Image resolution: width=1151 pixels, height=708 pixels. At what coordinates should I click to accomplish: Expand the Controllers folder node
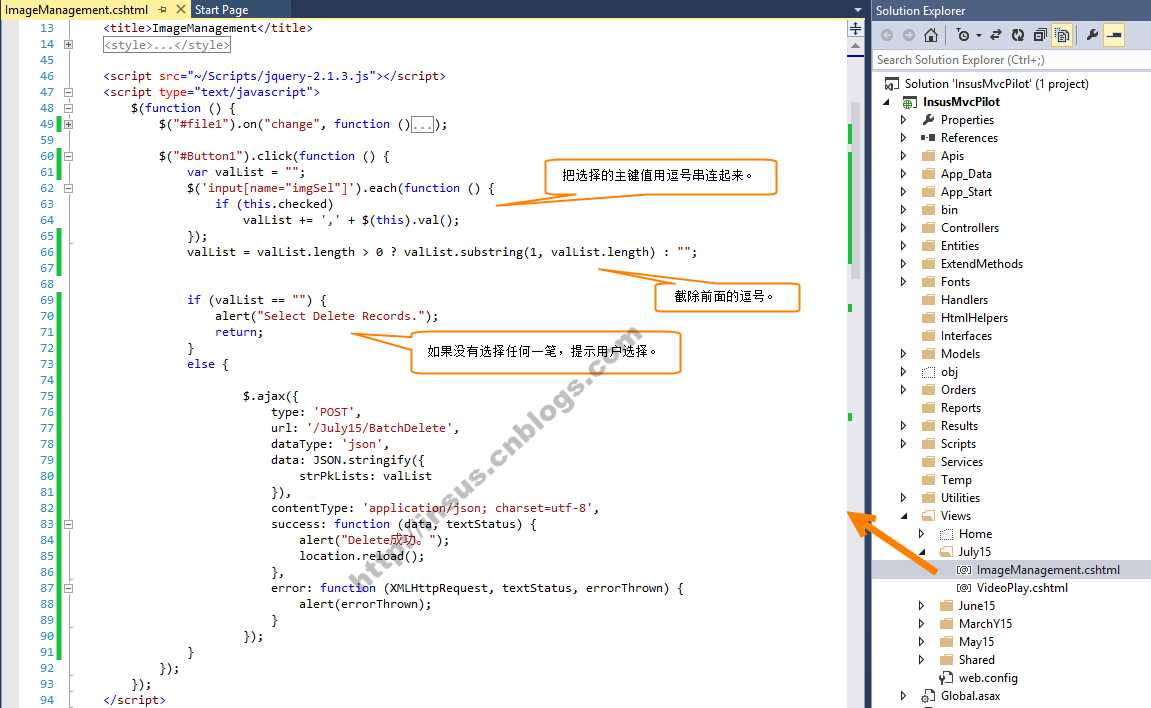click(904, 227)
